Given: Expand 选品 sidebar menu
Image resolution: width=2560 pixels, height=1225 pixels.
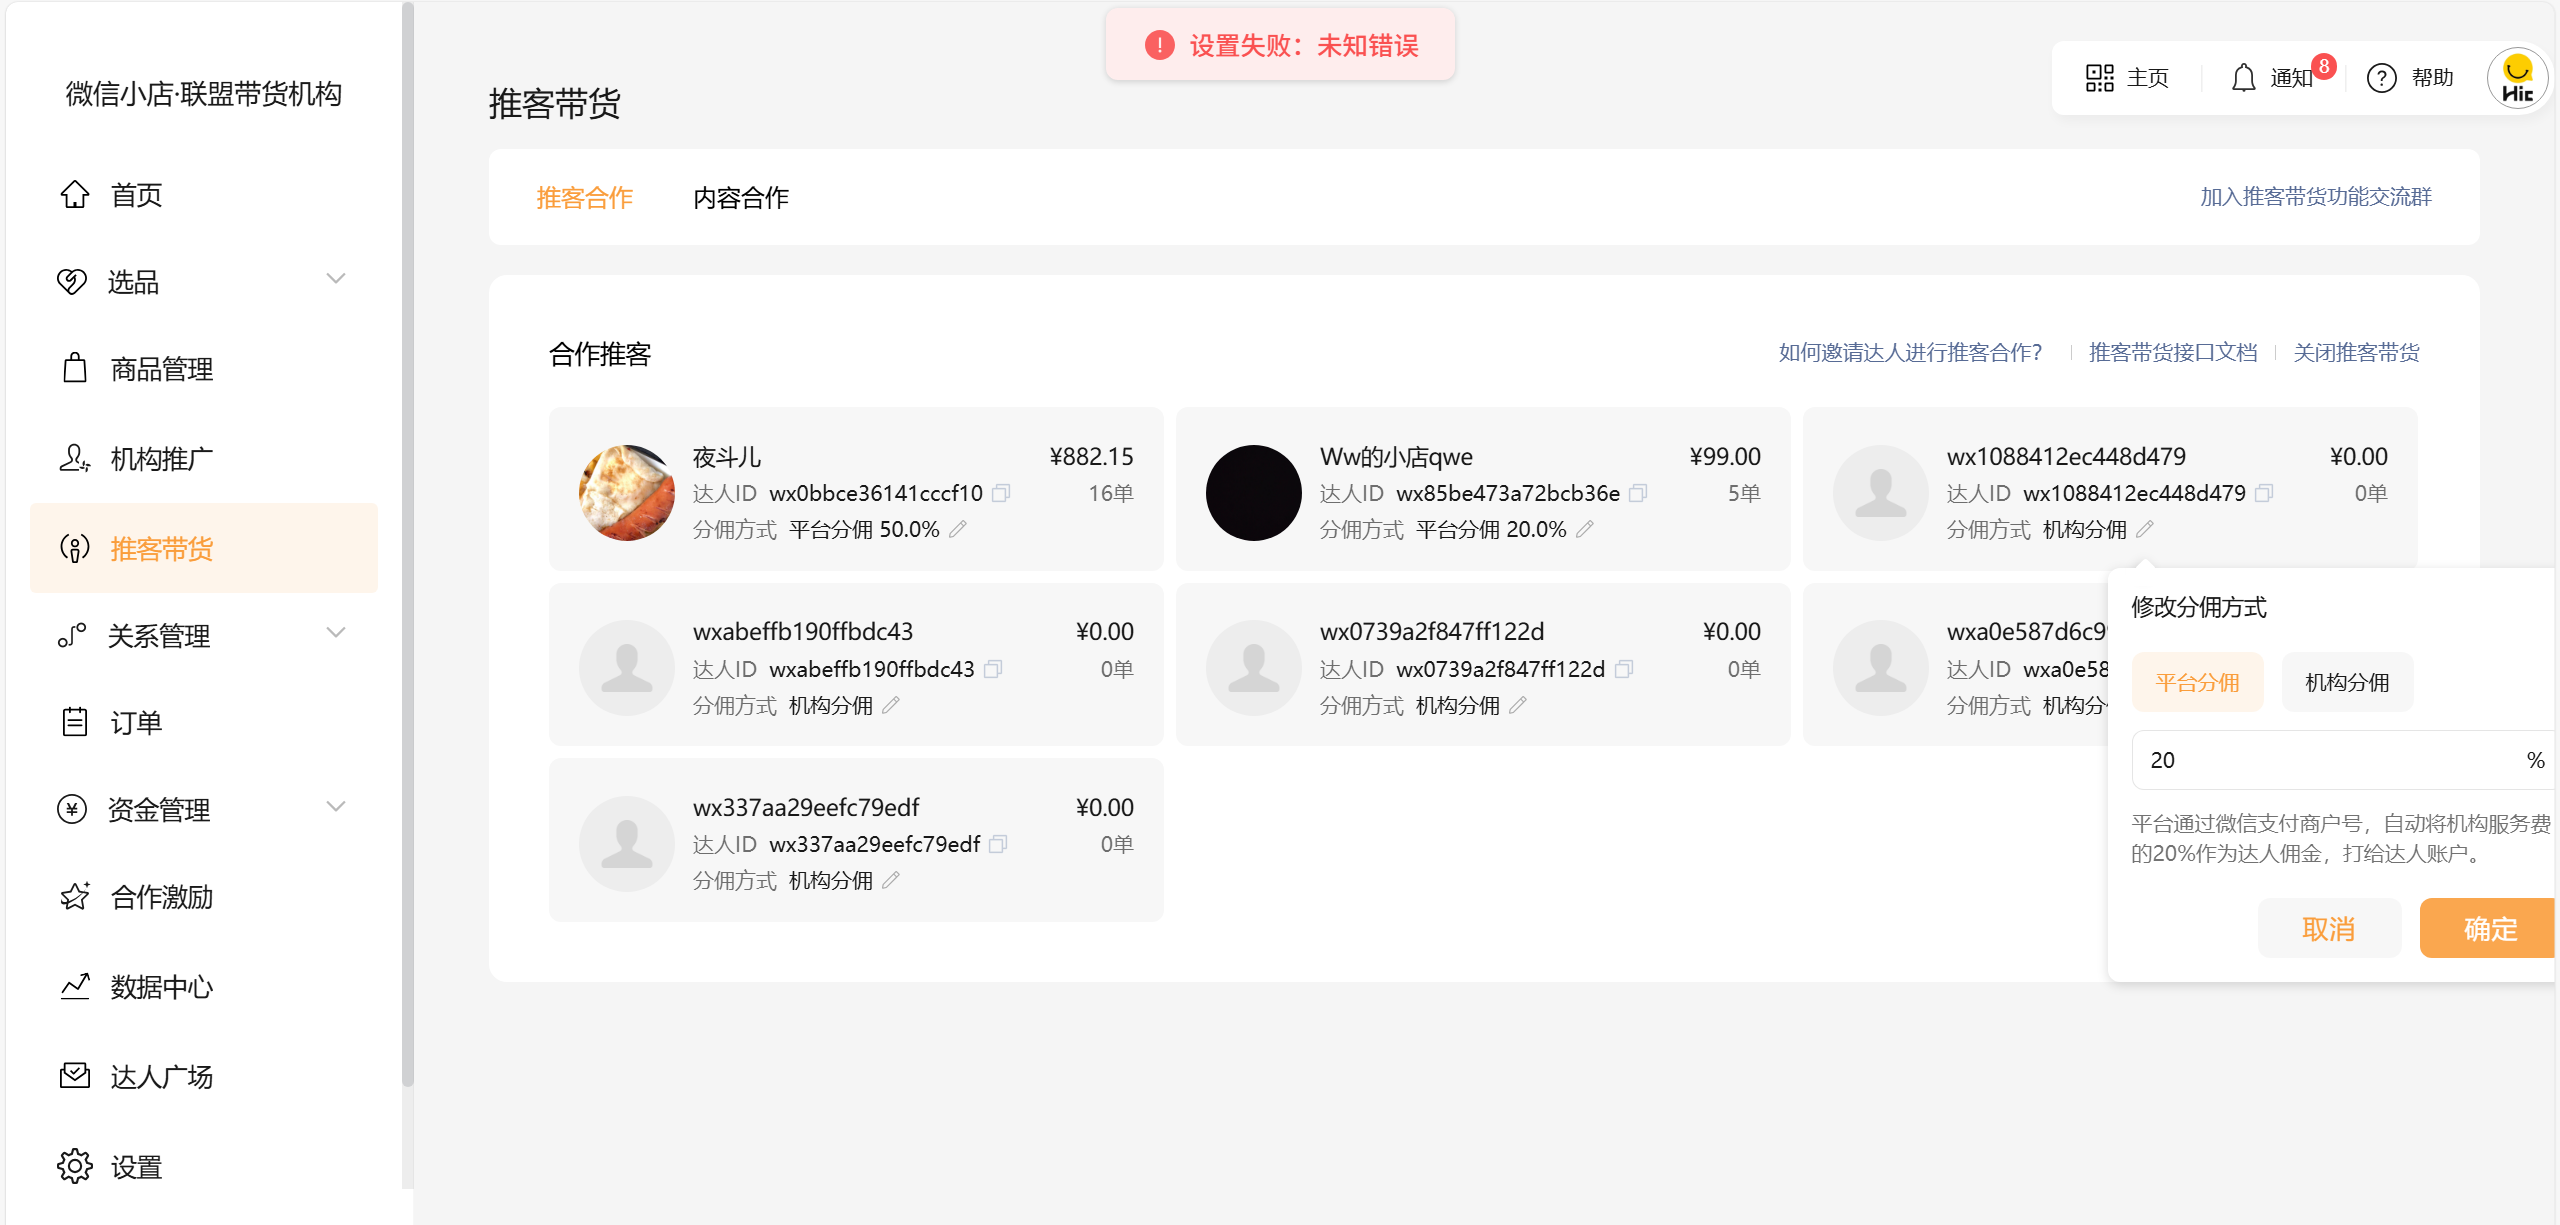Looking at the screenshot, I should coord(336,279).
